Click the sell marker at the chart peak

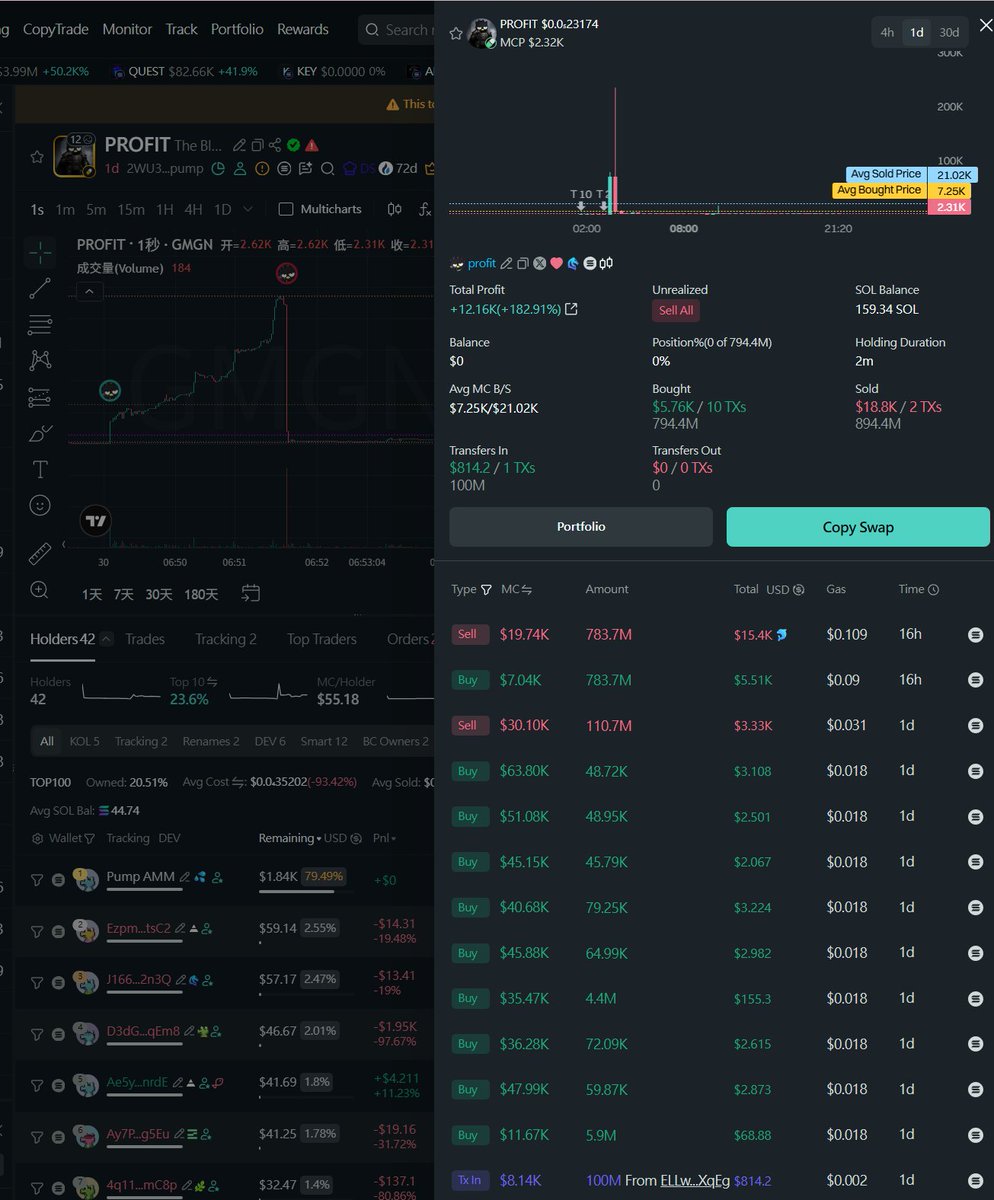tap(286, 273)
